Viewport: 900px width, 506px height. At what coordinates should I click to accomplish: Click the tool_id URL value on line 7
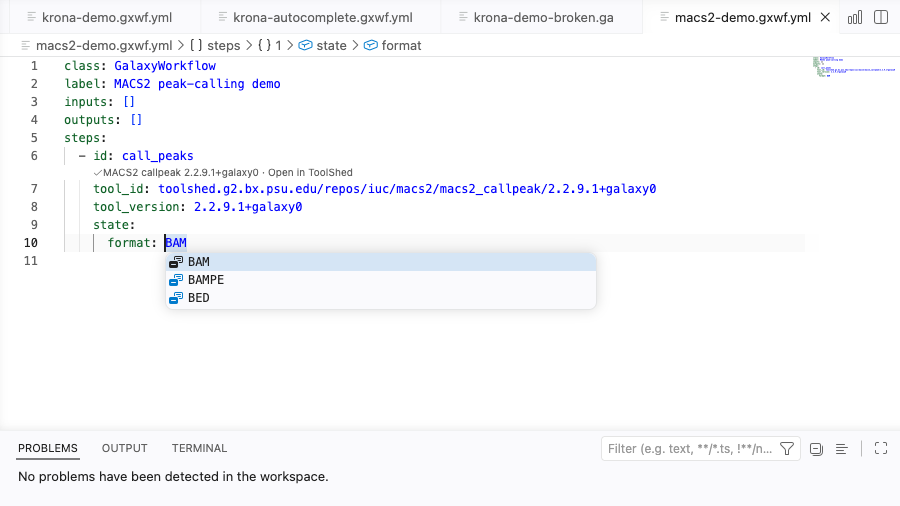click(x=407, y=189)
